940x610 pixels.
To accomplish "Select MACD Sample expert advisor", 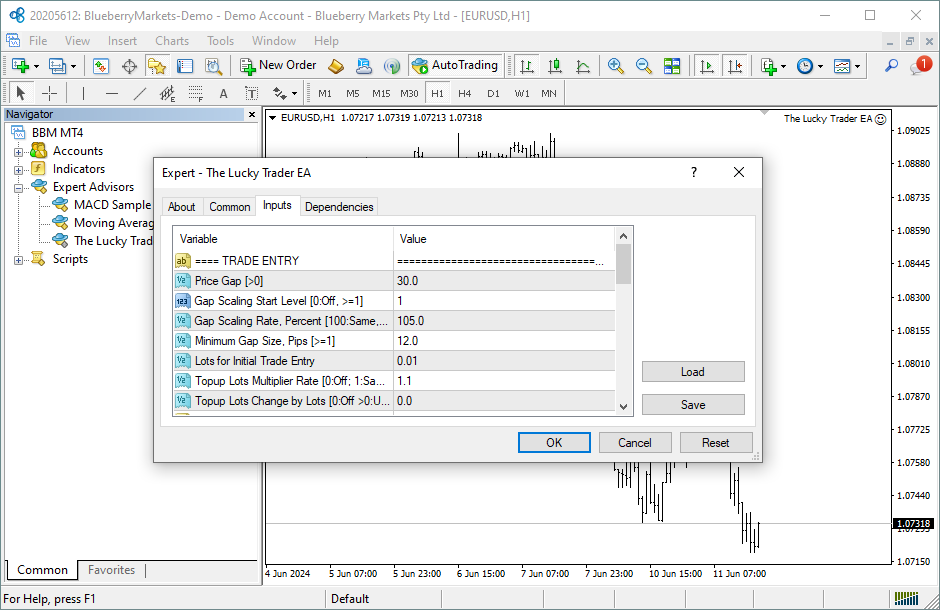I will coord(112,205).
